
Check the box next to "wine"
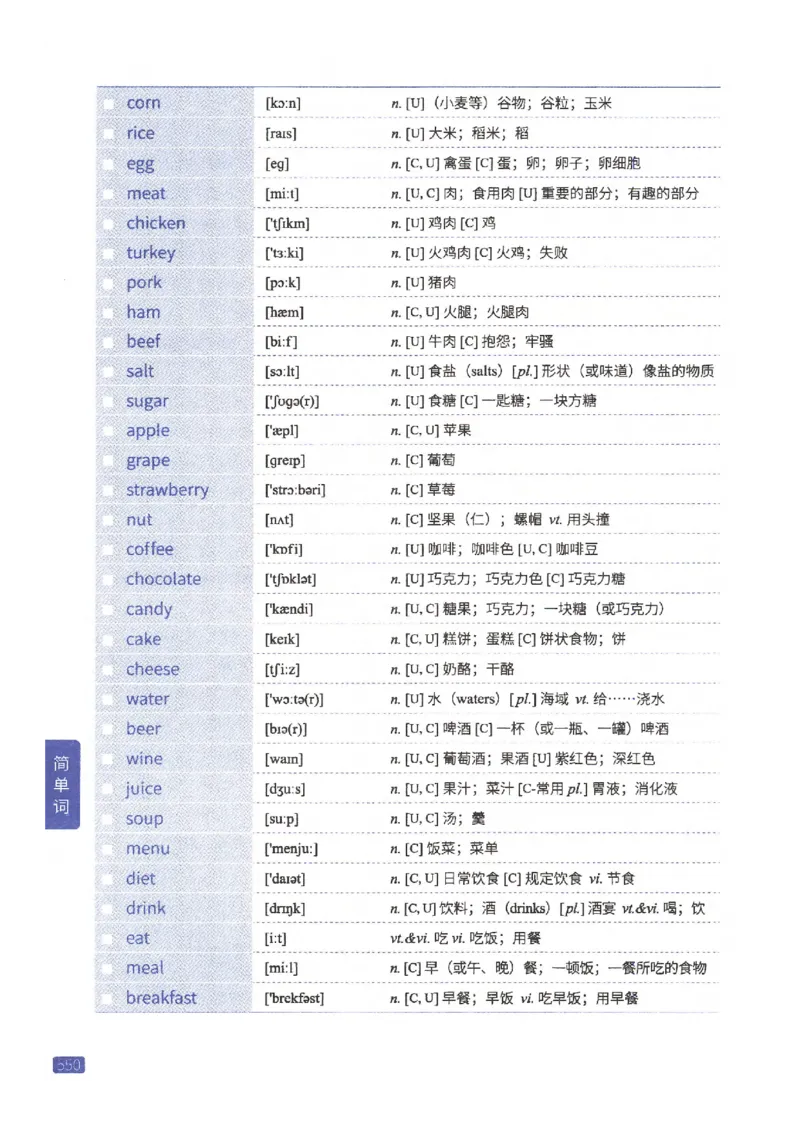click(108, 759)
